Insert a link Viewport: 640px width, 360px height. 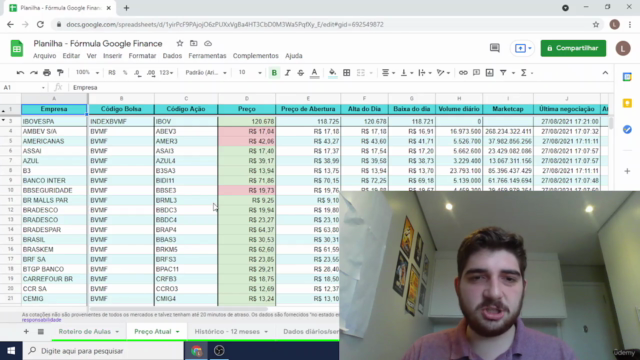click(x=463, y=73)
